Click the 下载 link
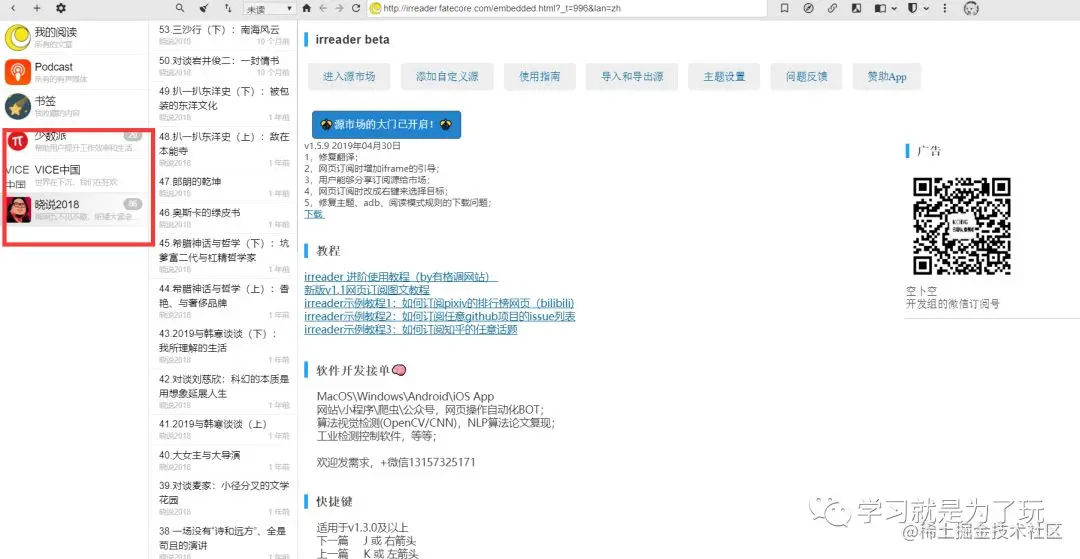The height and width of the screenshot is (559, 1080). point(314,214)
